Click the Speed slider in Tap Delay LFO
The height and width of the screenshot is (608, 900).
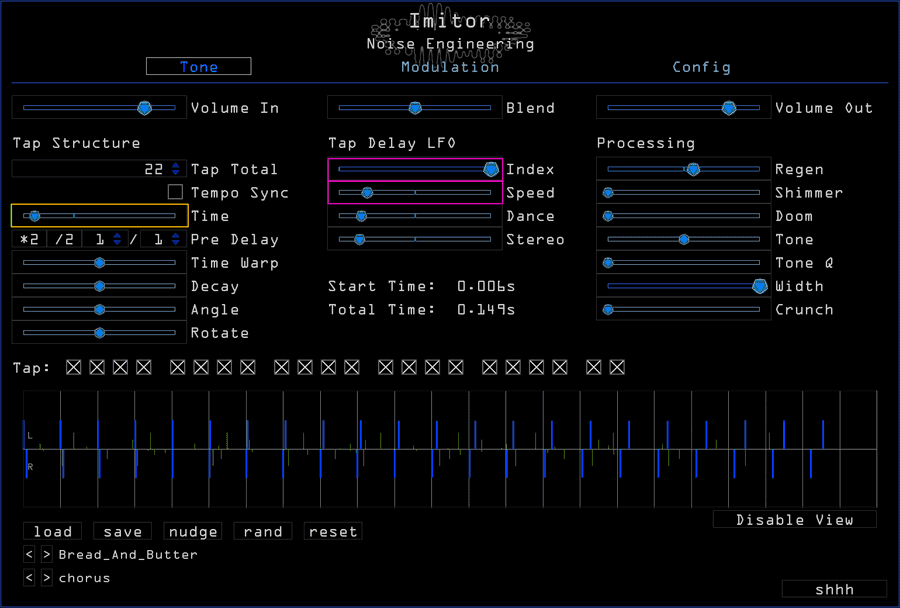click(415, 193)
